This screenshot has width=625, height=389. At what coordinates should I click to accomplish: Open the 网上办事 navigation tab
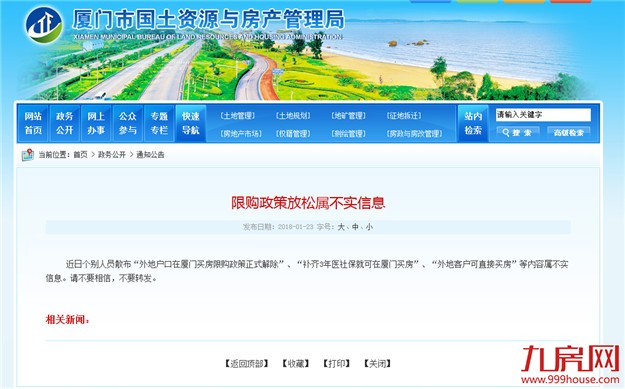(96, 123)
